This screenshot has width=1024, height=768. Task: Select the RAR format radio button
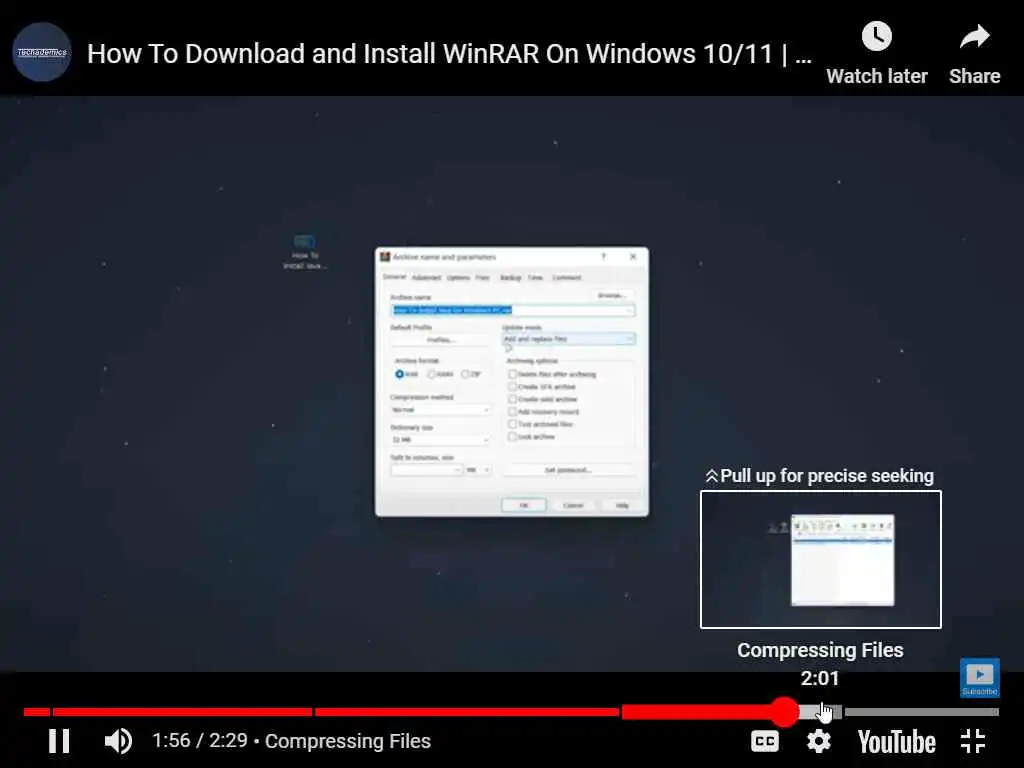point(400,374)
